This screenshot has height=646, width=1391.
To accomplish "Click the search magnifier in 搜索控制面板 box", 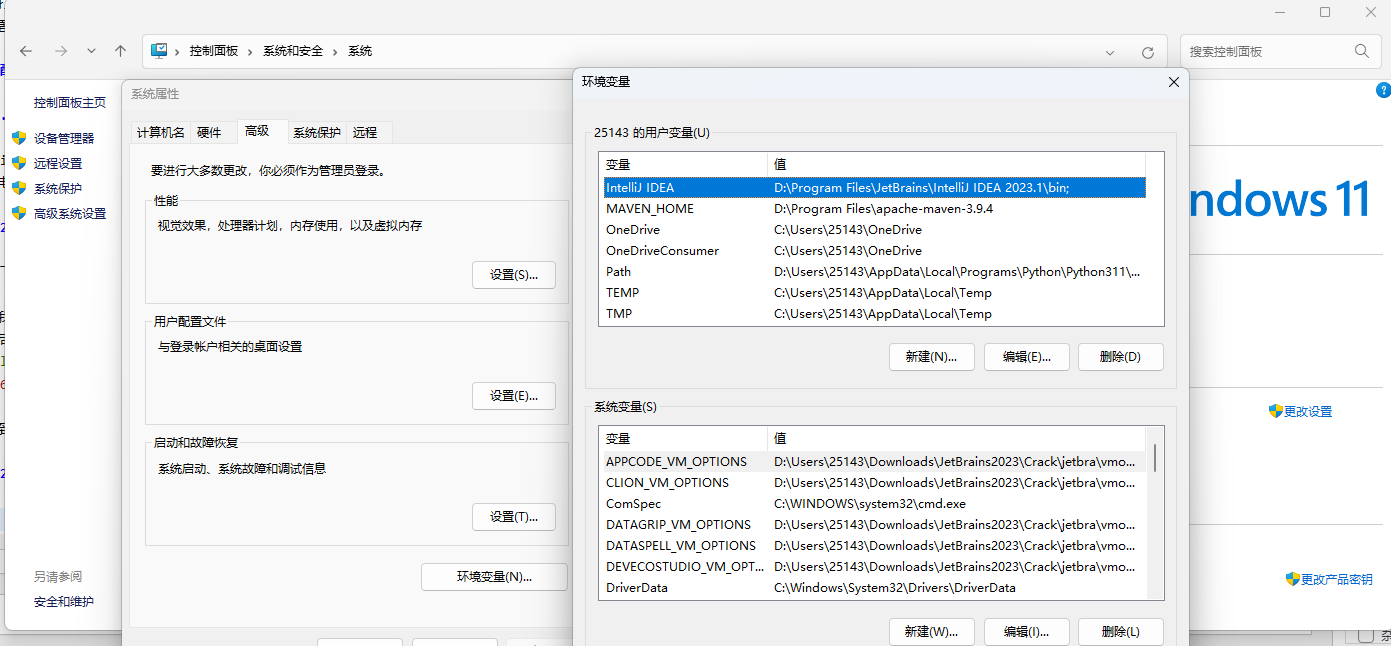I will click(x=1361, y=51).
